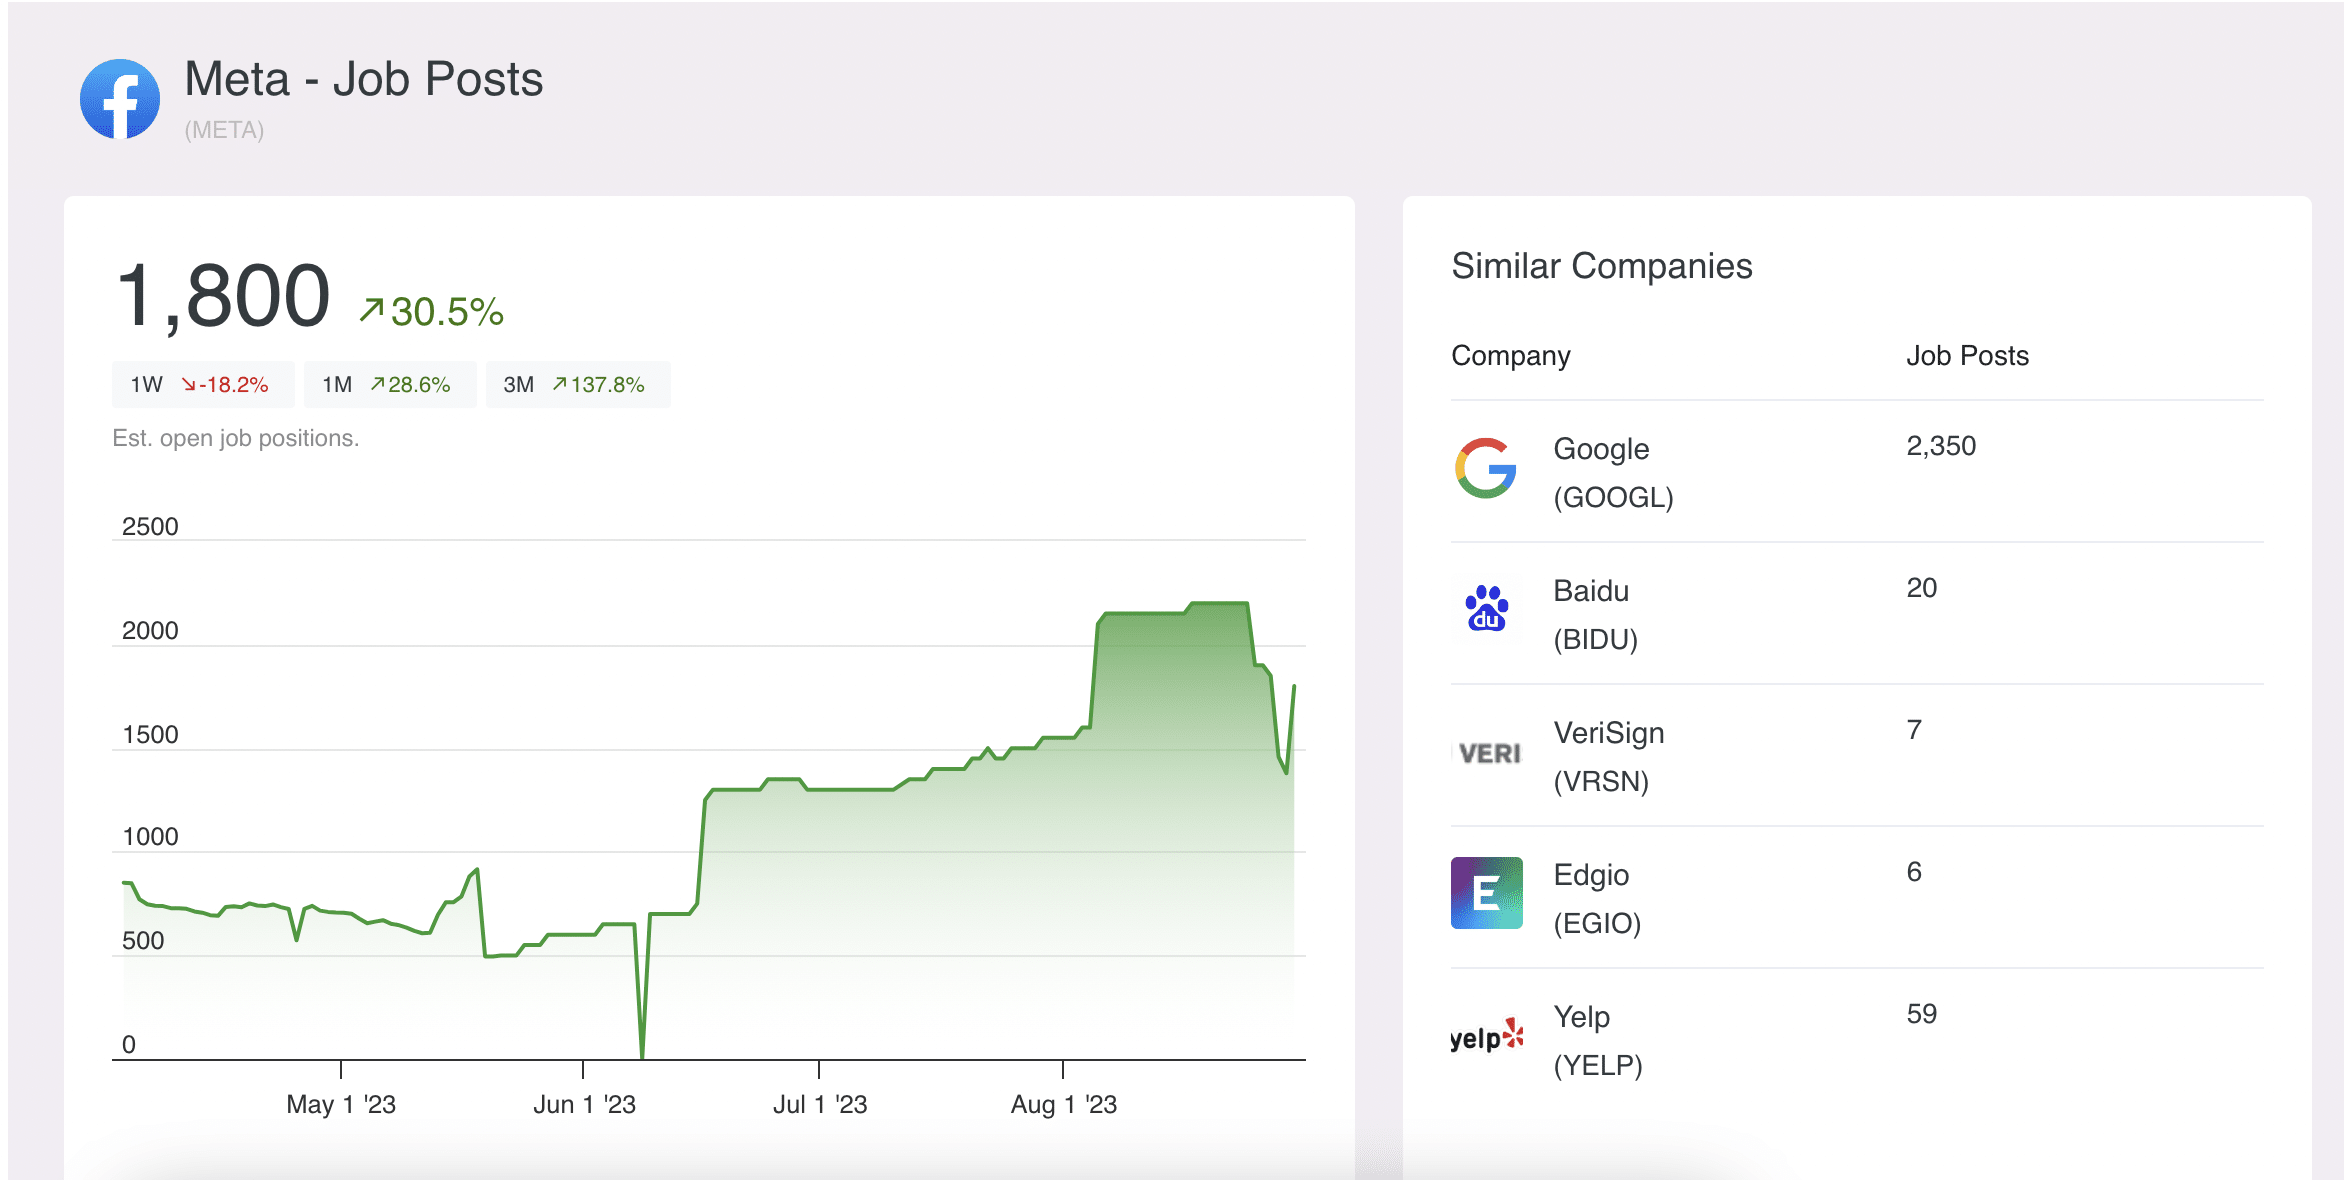
Task: Click the 'Jul 1 '23' axis label
Action: [820, 1104]
